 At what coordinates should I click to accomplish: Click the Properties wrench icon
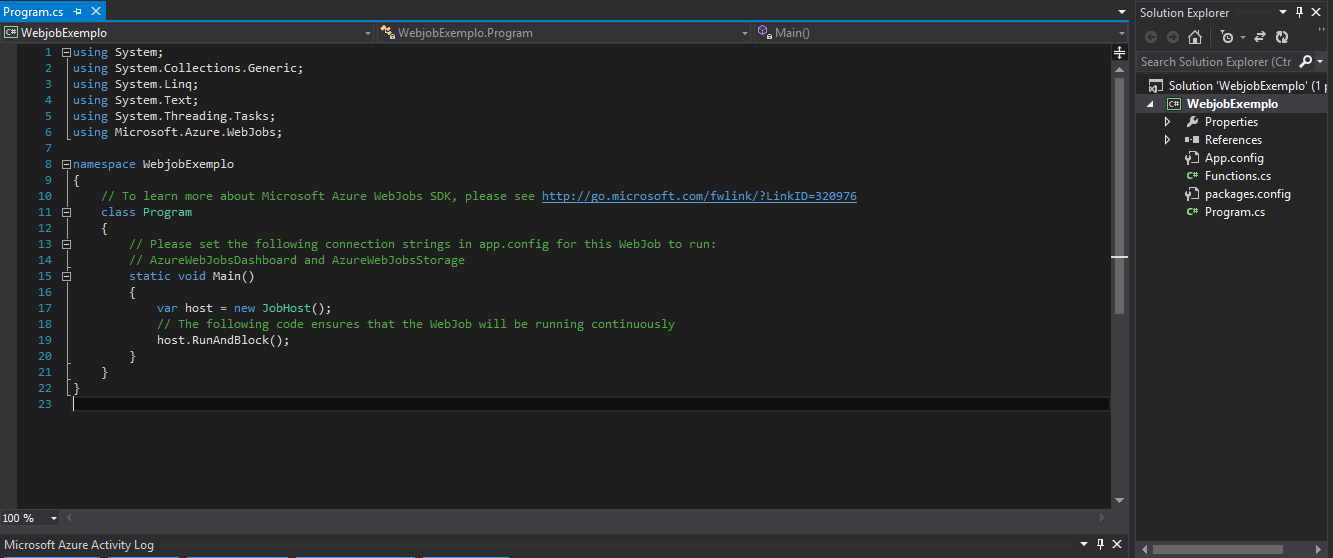click(x=1192, y=122)
